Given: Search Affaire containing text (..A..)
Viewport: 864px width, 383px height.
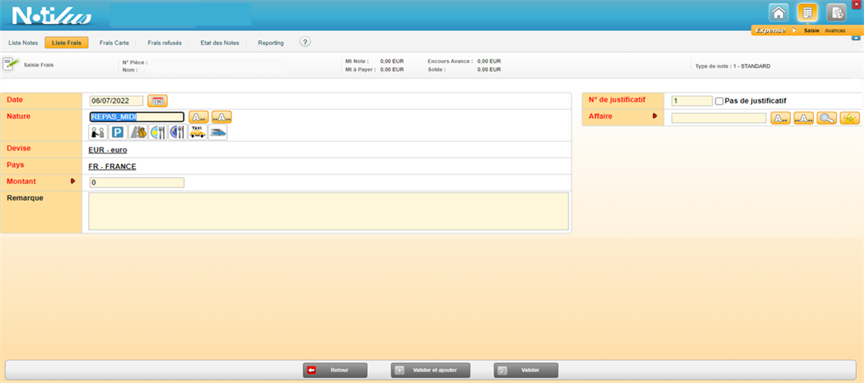Looking at the screenshot, I should (x=803, y=118).
